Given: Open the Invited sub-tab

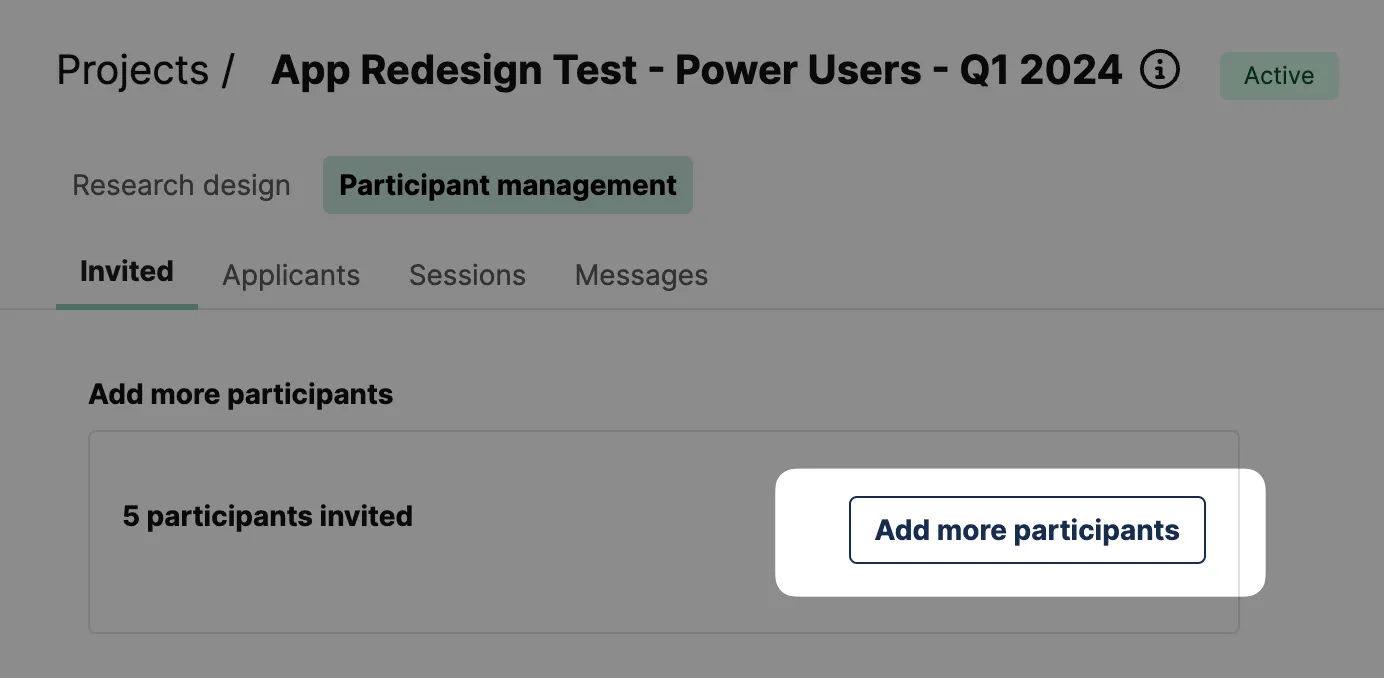Looking at the screenshot, I should [127, 271].
